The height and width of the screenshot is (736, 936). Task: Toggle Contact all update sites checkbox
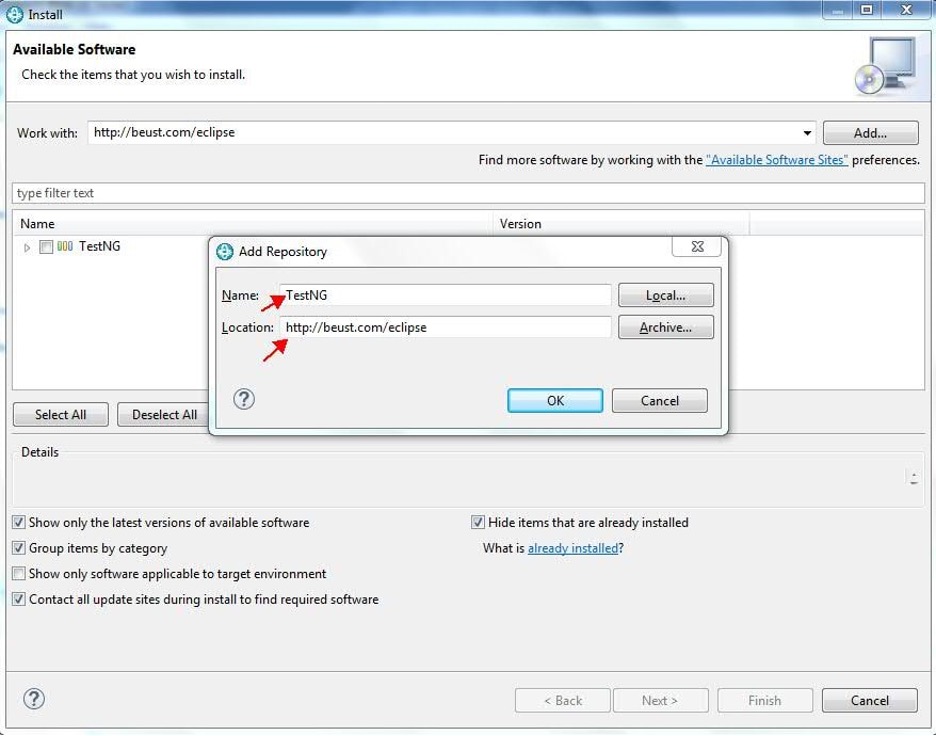[19, 599]
